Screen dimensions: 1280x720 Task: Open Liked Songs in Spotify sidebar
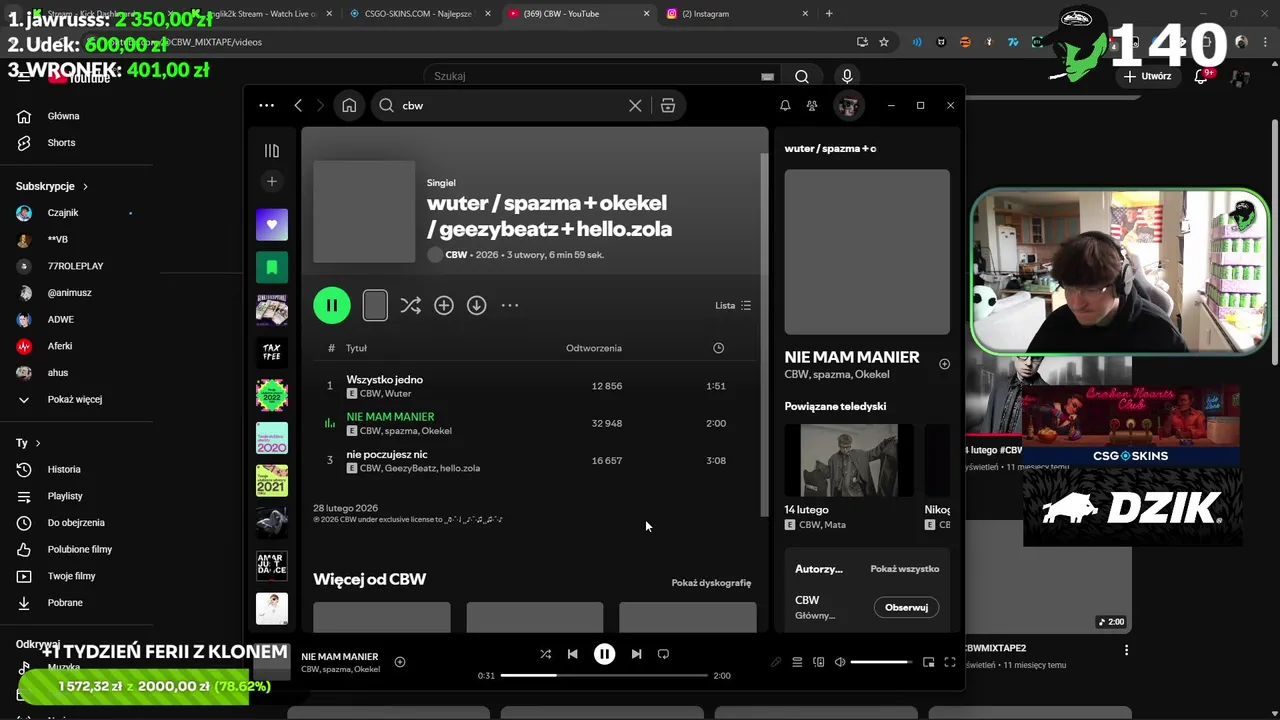tap(271, 225)
